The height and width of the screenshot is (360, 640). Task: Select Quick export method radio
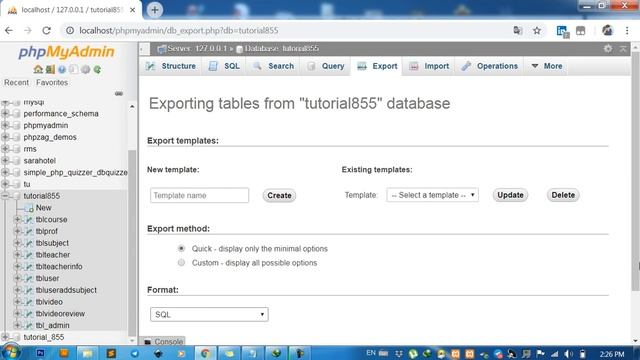(181, 249)
